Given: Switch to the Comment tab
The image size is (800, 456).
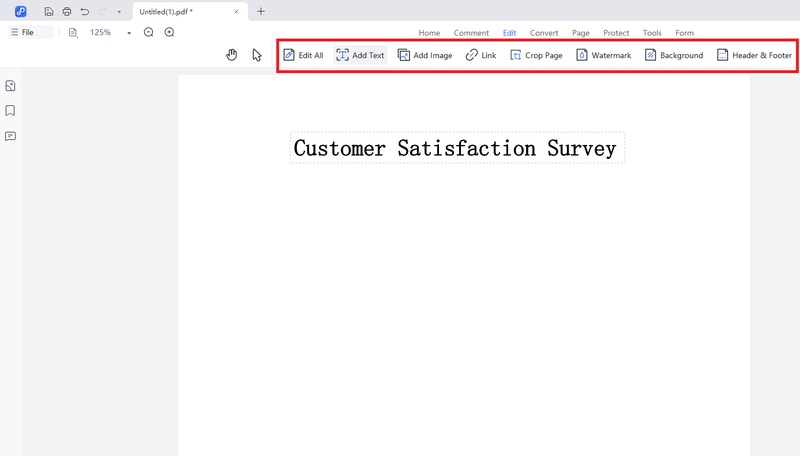Looking at the screenshot, I should (x=471, y=33).
